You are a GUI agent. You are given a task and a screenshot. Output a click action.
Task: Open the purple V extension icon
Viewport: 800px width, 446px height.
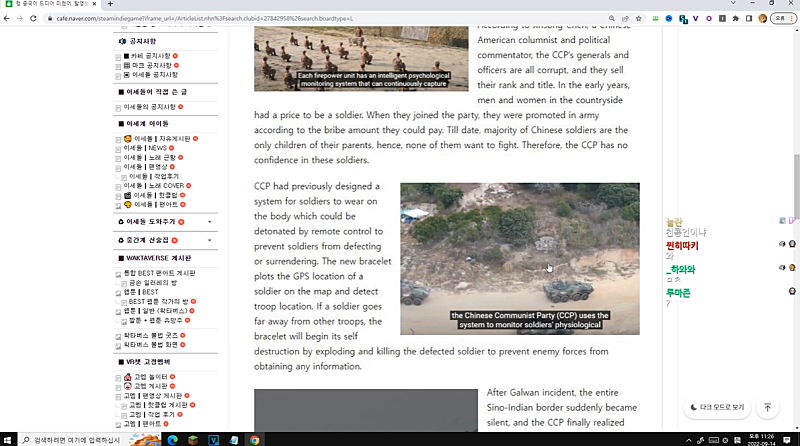(x=695, y=18)
